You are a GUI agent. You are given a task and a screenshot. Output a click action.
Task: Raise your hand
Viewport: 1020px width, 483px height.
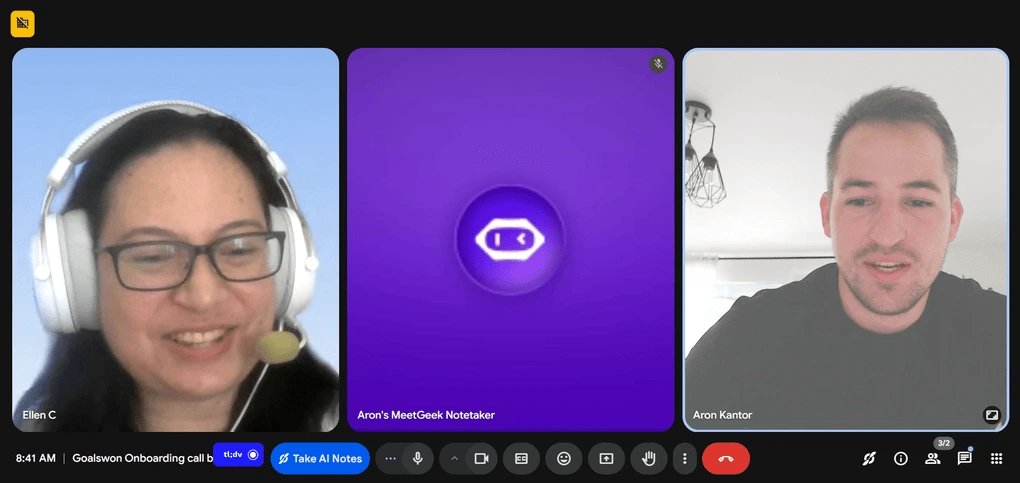click(x=649, y=458)
